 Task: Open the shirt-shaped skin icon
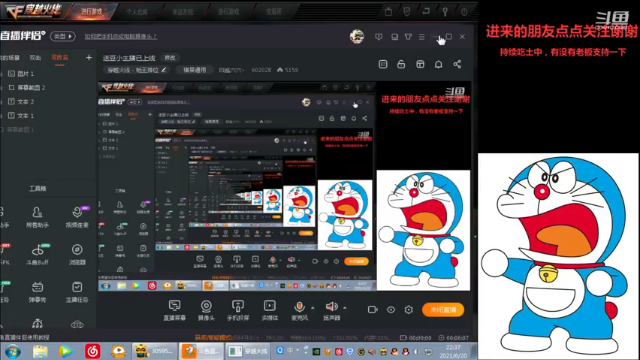click(408, 37)
